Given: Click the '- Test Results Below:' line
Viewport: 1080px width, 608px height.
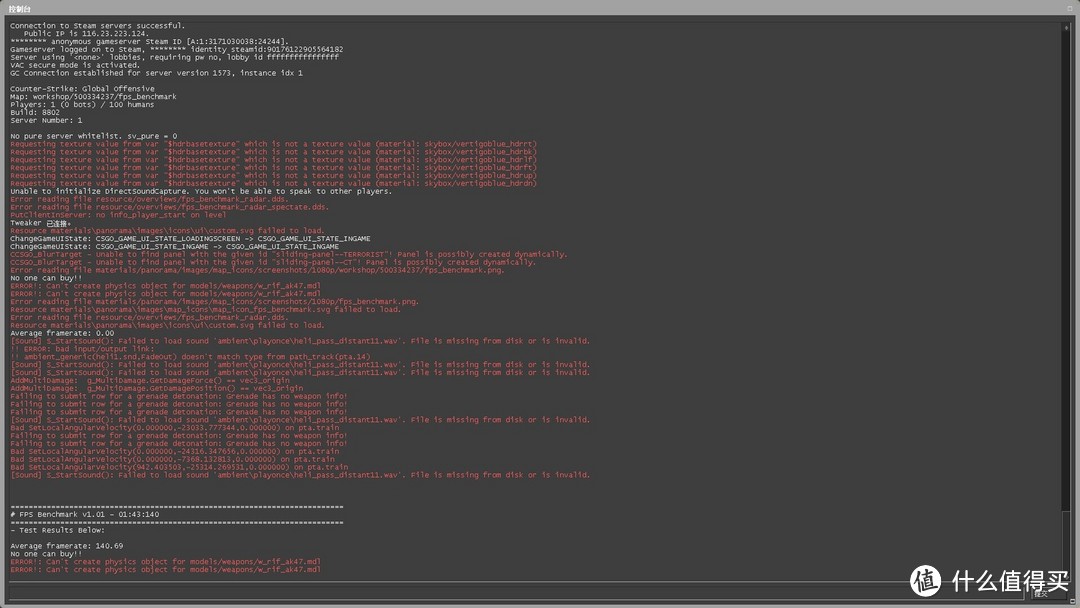Looking at the screenshot, I should click(x=58, y=530).
